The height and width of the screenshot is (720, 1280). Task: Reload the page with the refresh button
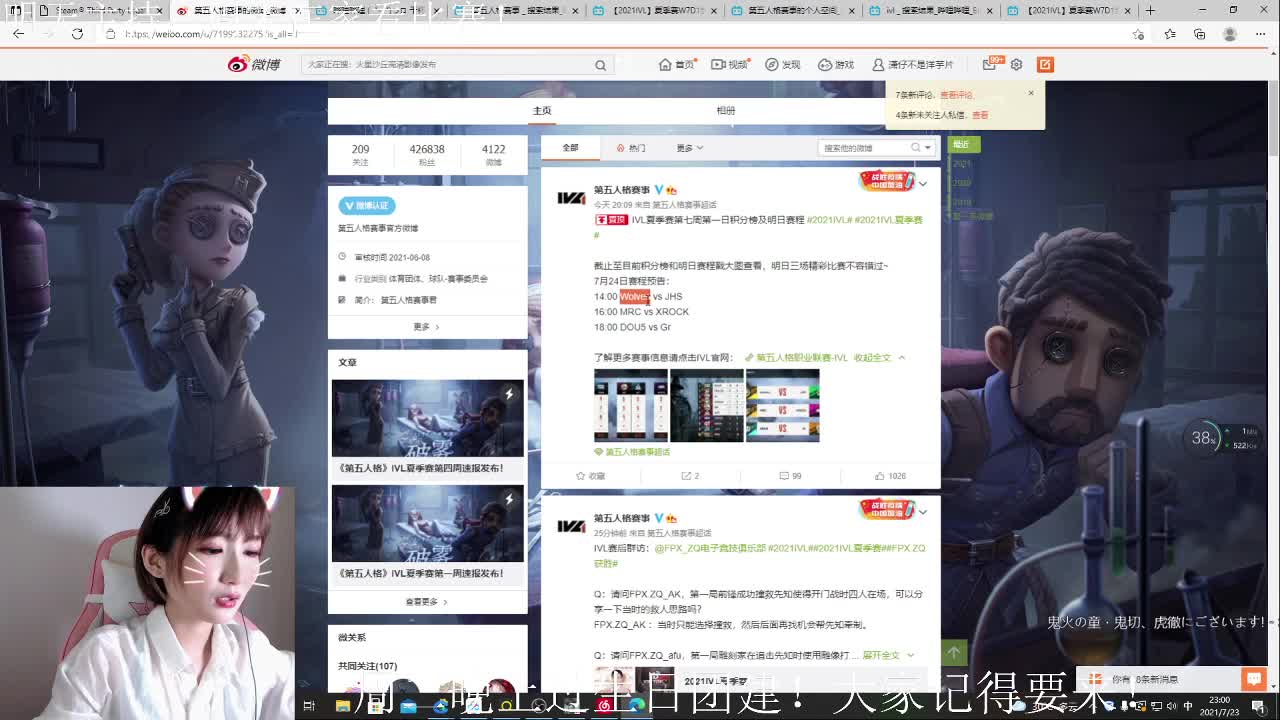(x=77, y=33)
